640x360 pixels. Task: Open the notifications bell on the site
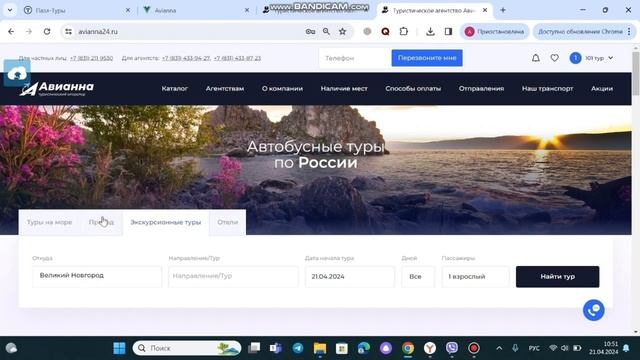(x=536, y=58)
